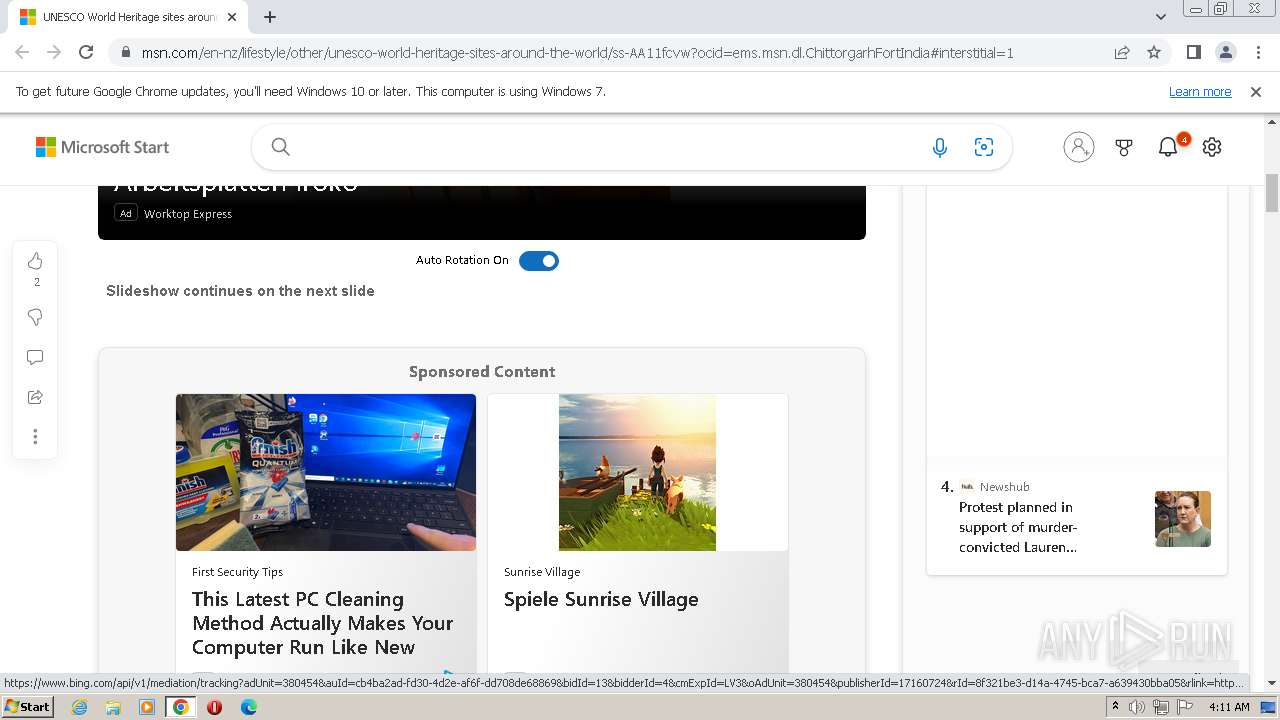Reload the page in Chrome

(86, 52)
